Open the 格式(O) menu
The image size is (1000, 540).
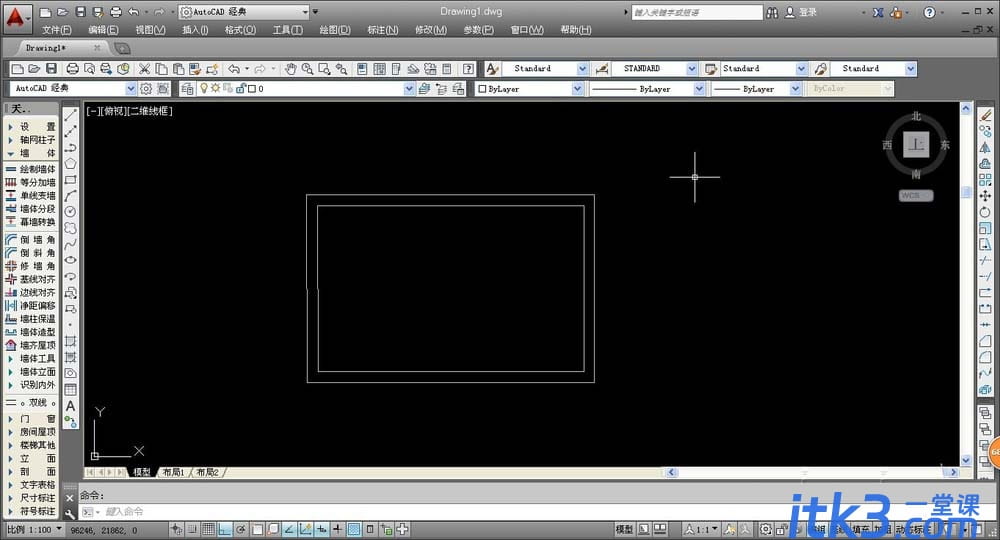click(240, 30)
